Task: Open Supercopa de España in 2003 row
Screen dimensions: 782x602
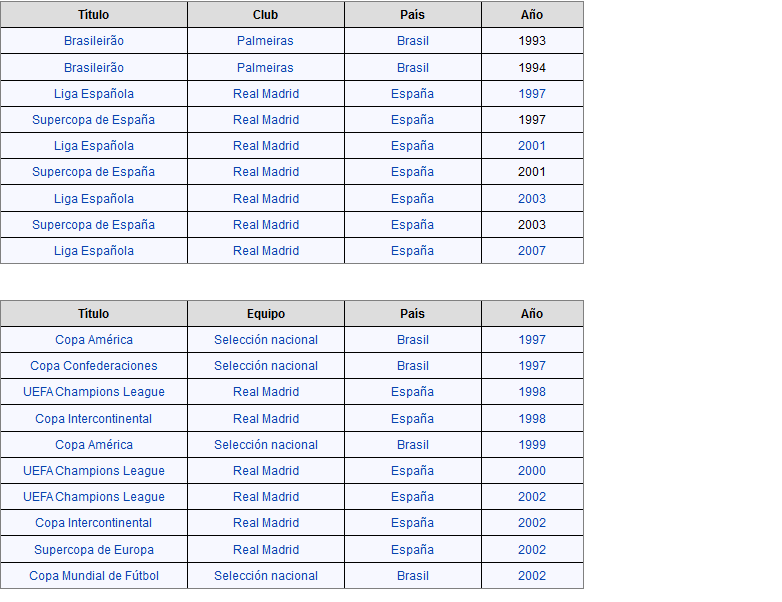Action: pyautogui.click(x=94, y=225)
